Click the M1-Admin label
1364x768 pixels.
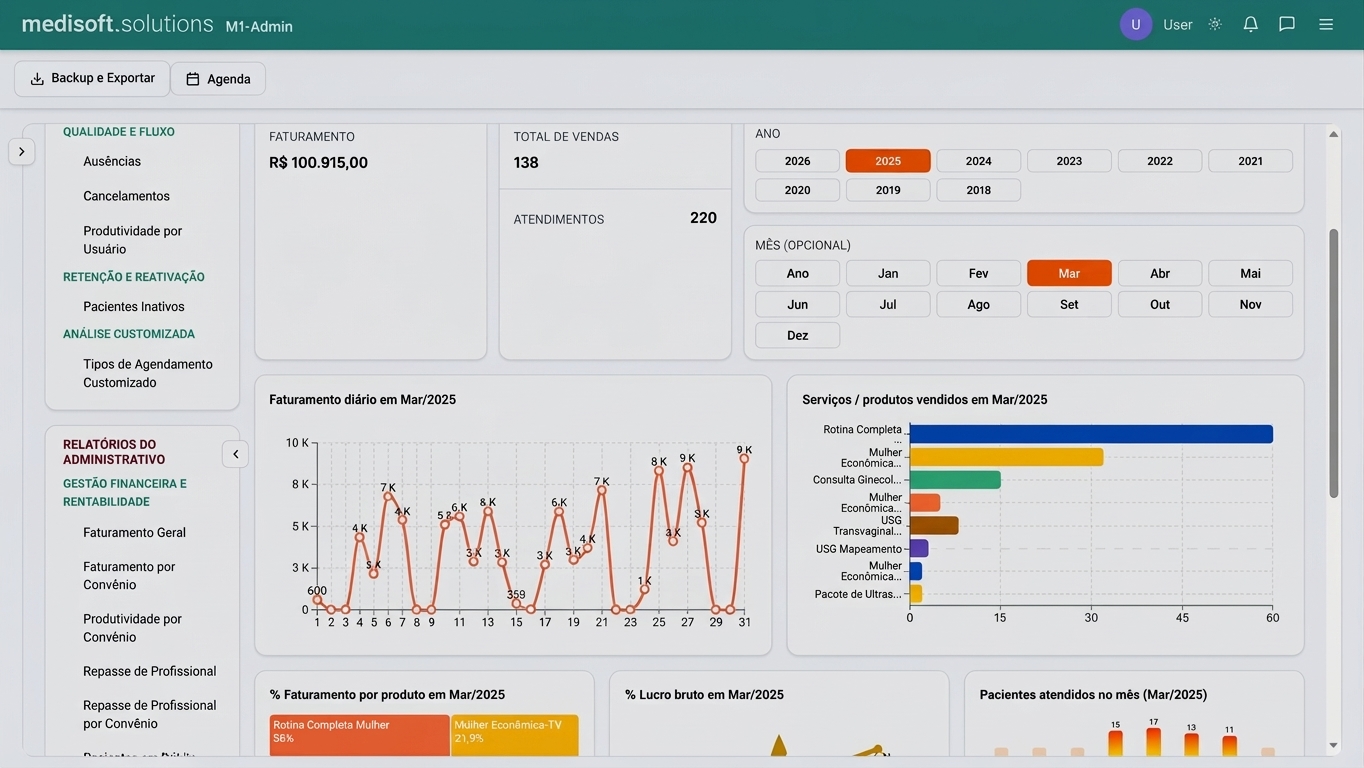pos(259,27)
